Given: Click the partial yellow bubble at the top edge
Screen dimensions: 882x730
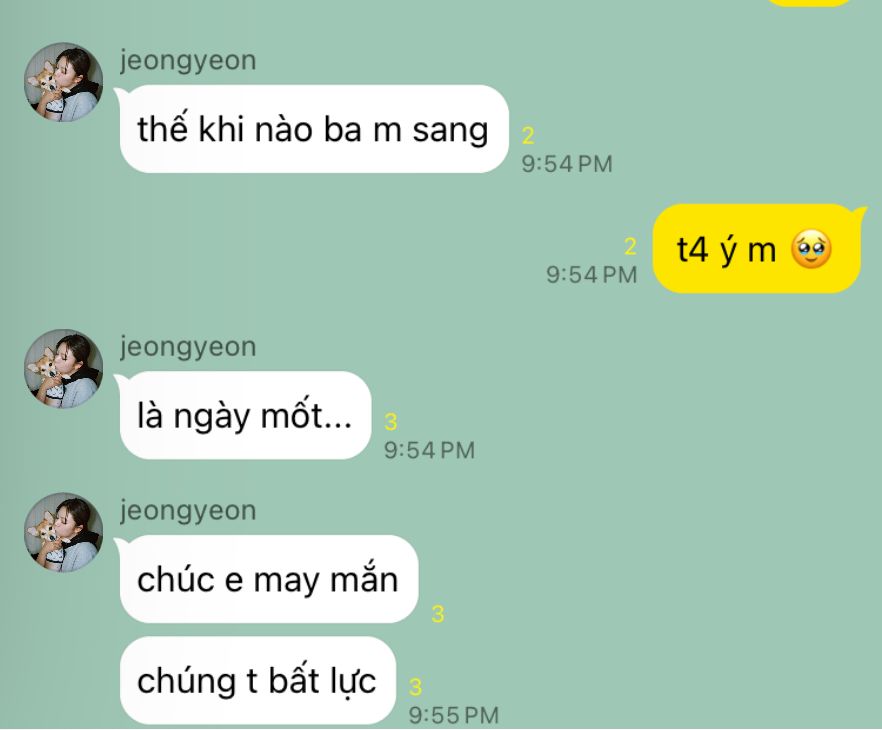Looking at the screenshot, I should [x=812, y=3].
